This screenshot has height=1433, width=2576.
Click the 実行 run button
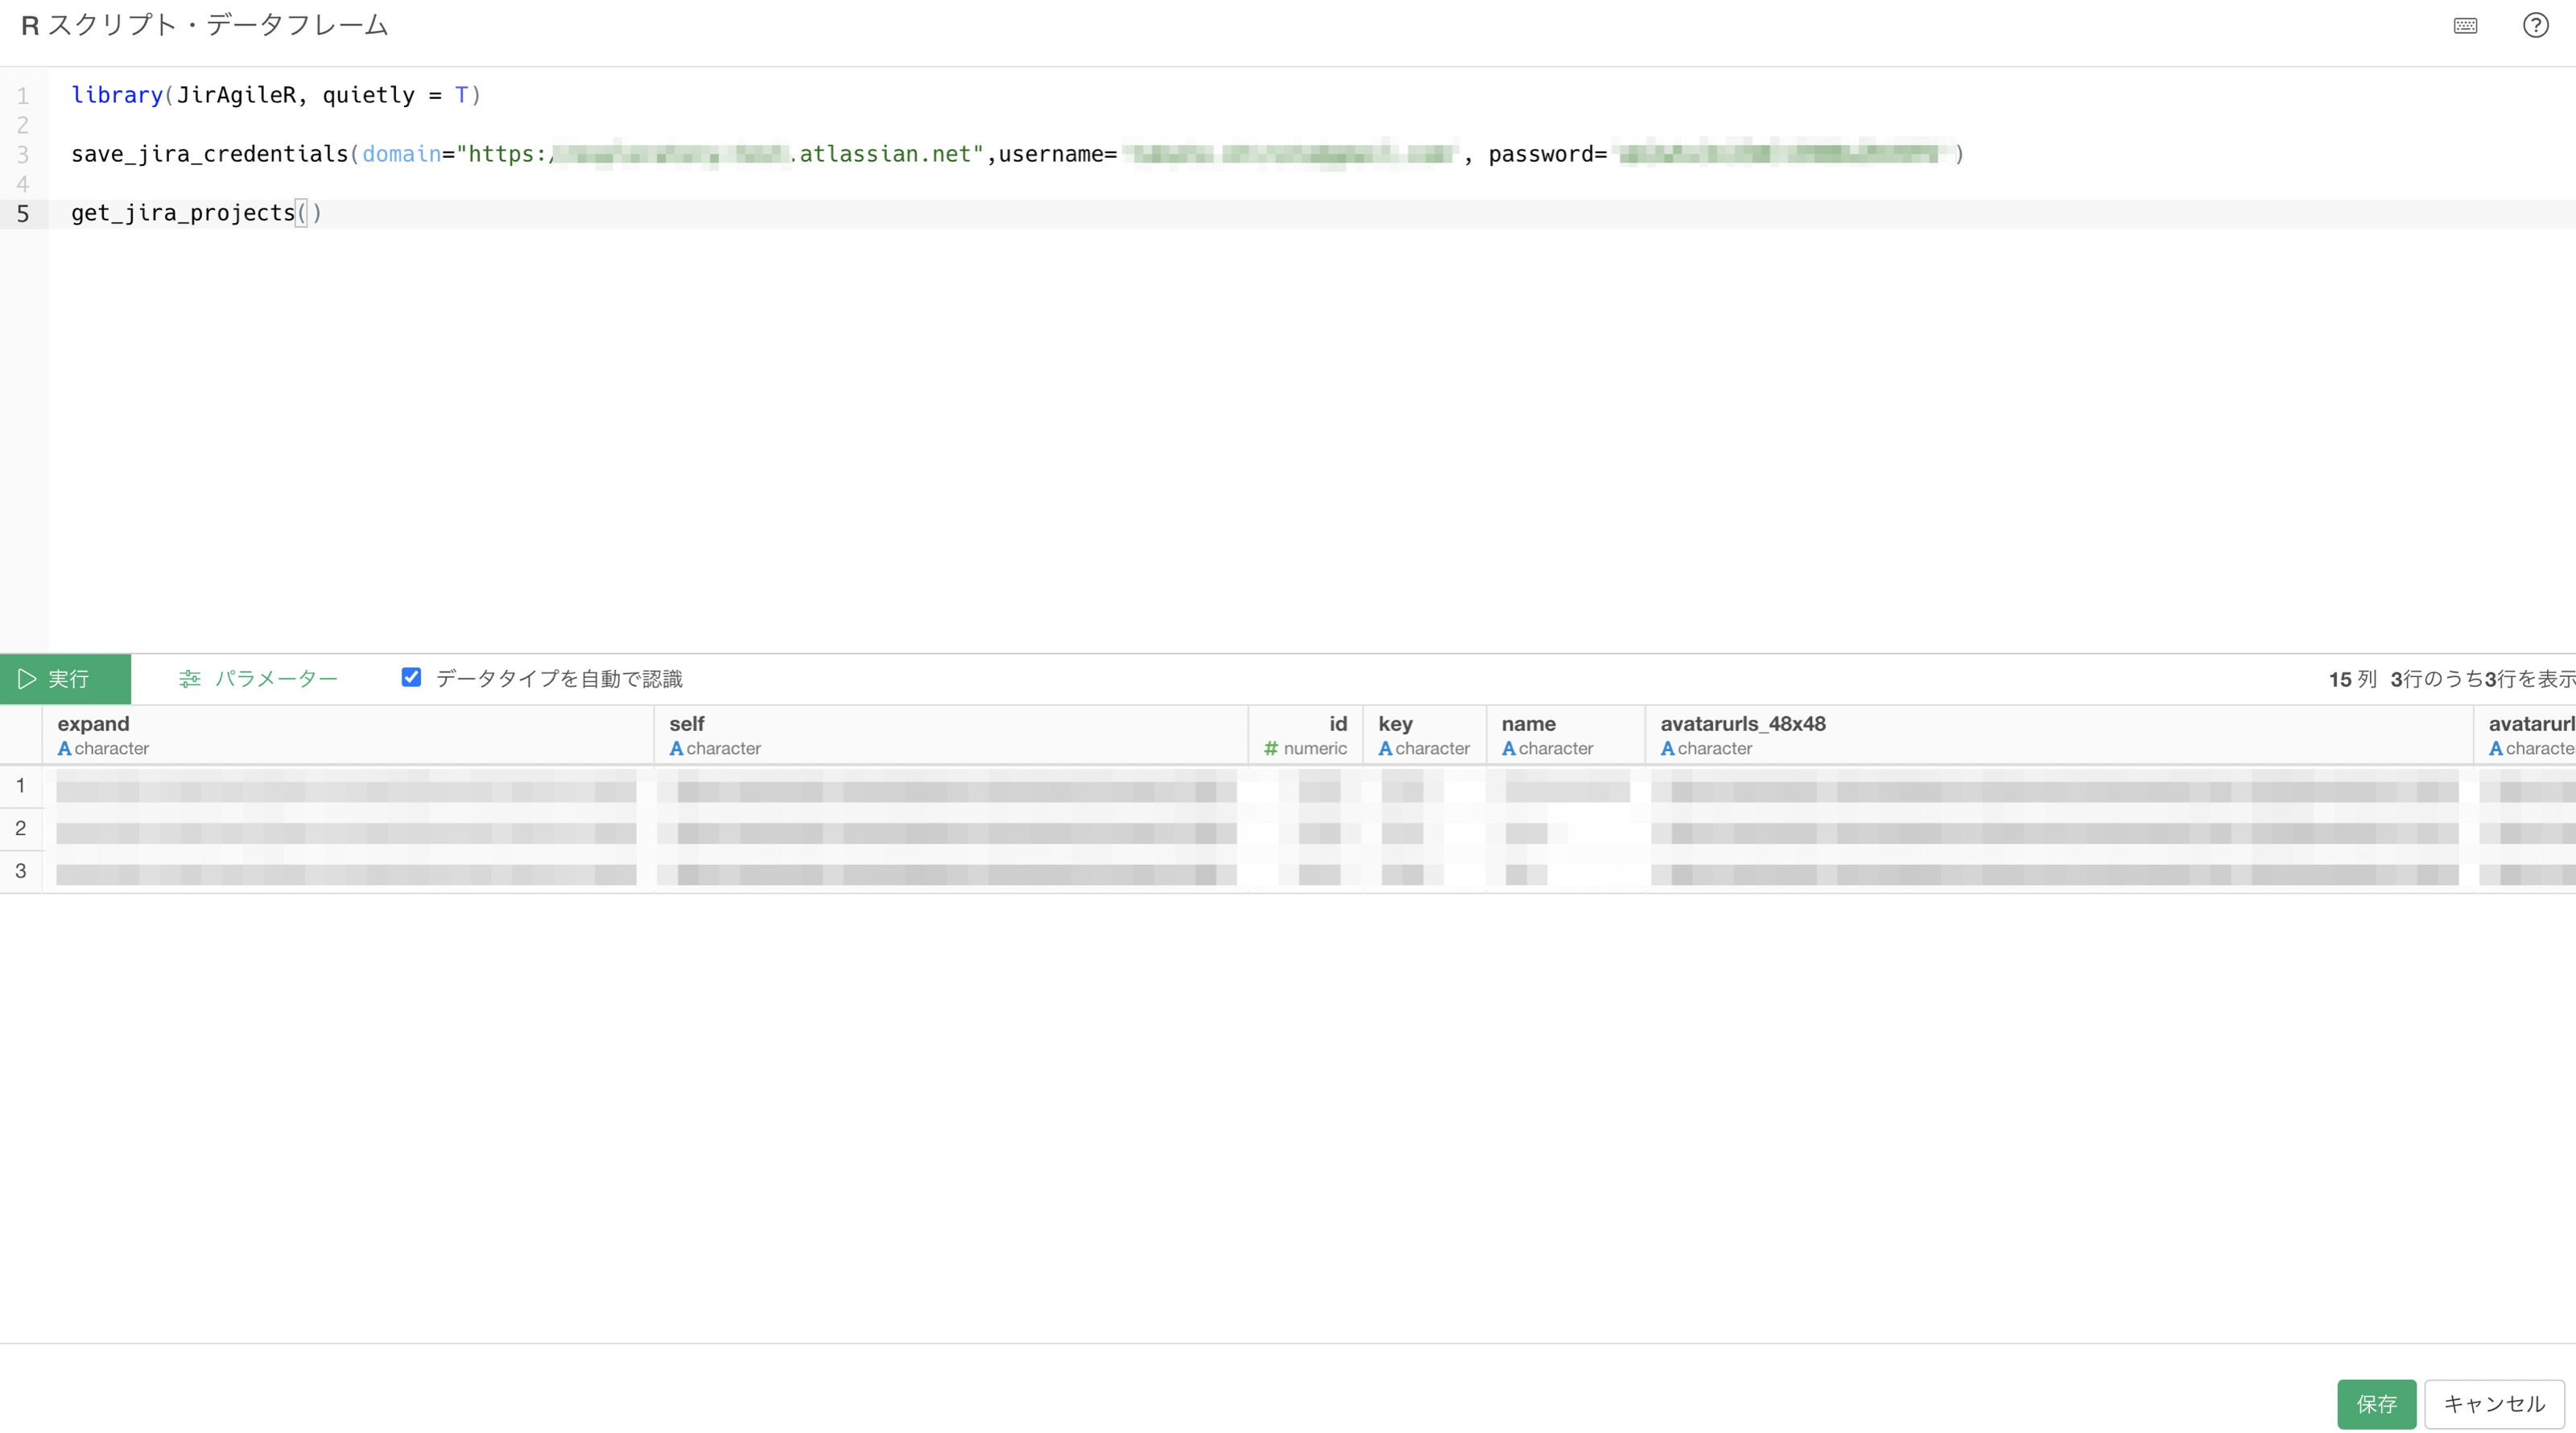tap(65, 679)
